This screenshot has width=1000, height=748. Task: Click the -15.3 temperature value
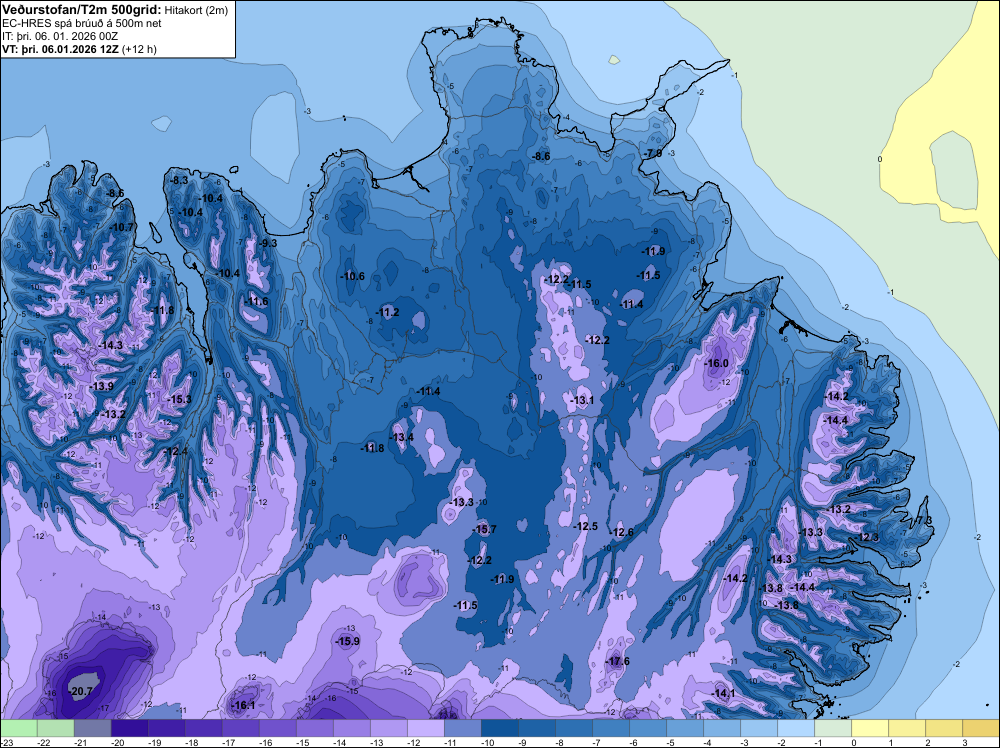(x=179, y=399)
